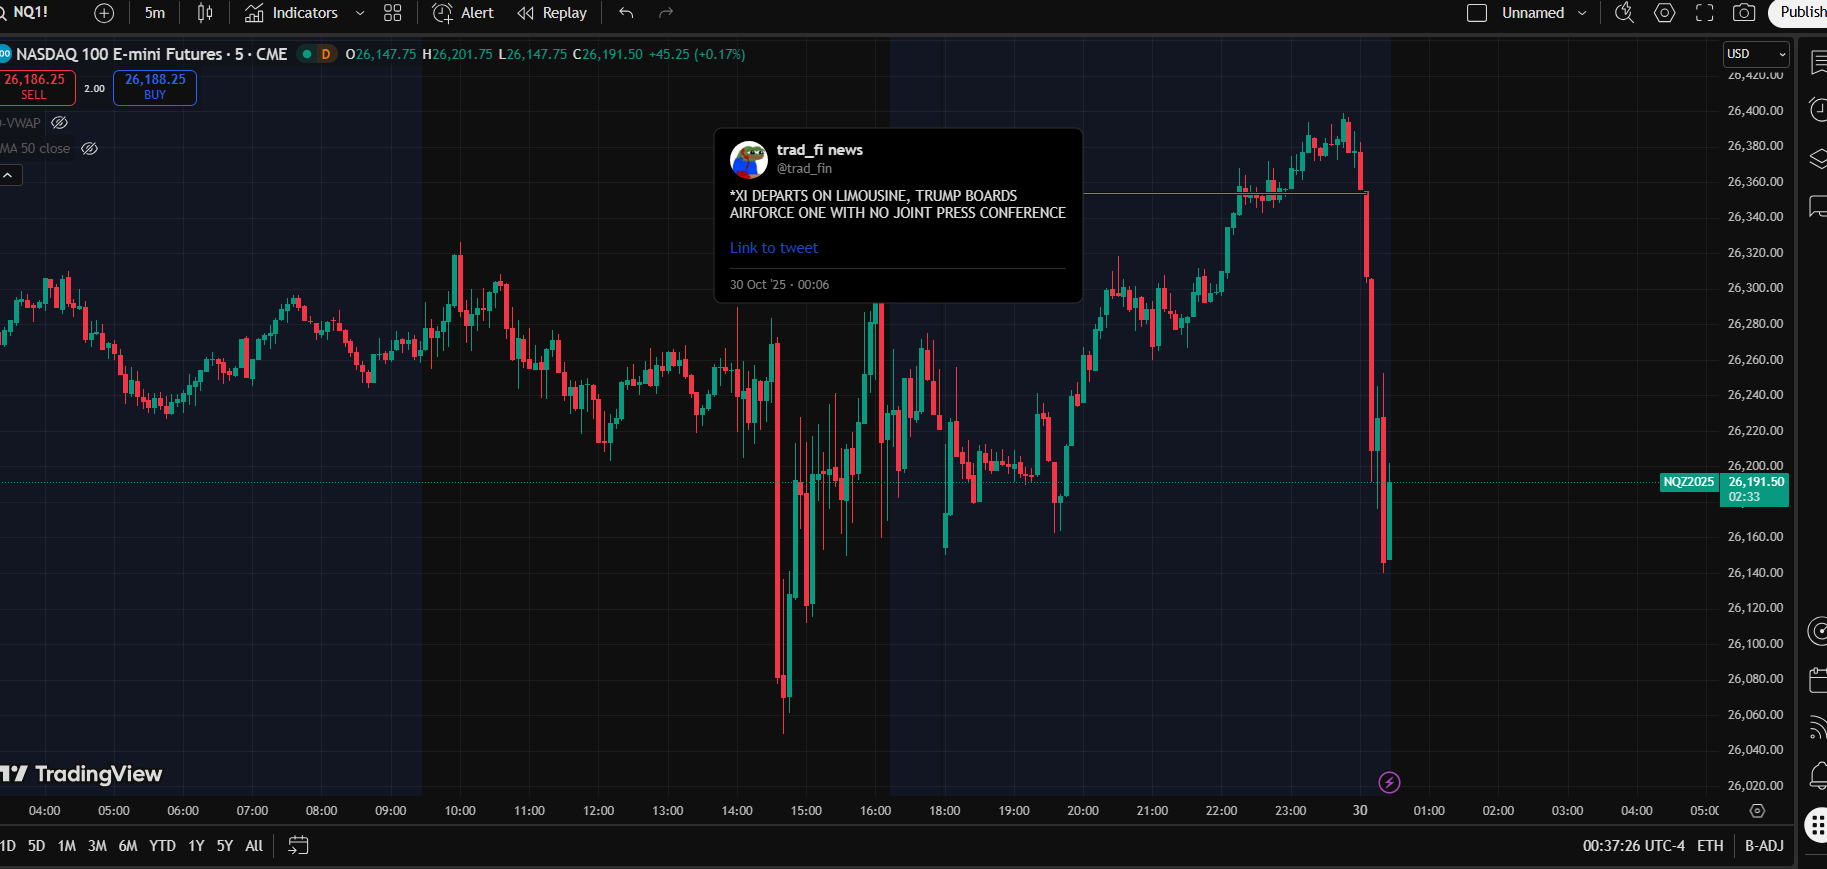Create a new Alert from the toolbar
1827x869 pixels.
click(463, 13)
